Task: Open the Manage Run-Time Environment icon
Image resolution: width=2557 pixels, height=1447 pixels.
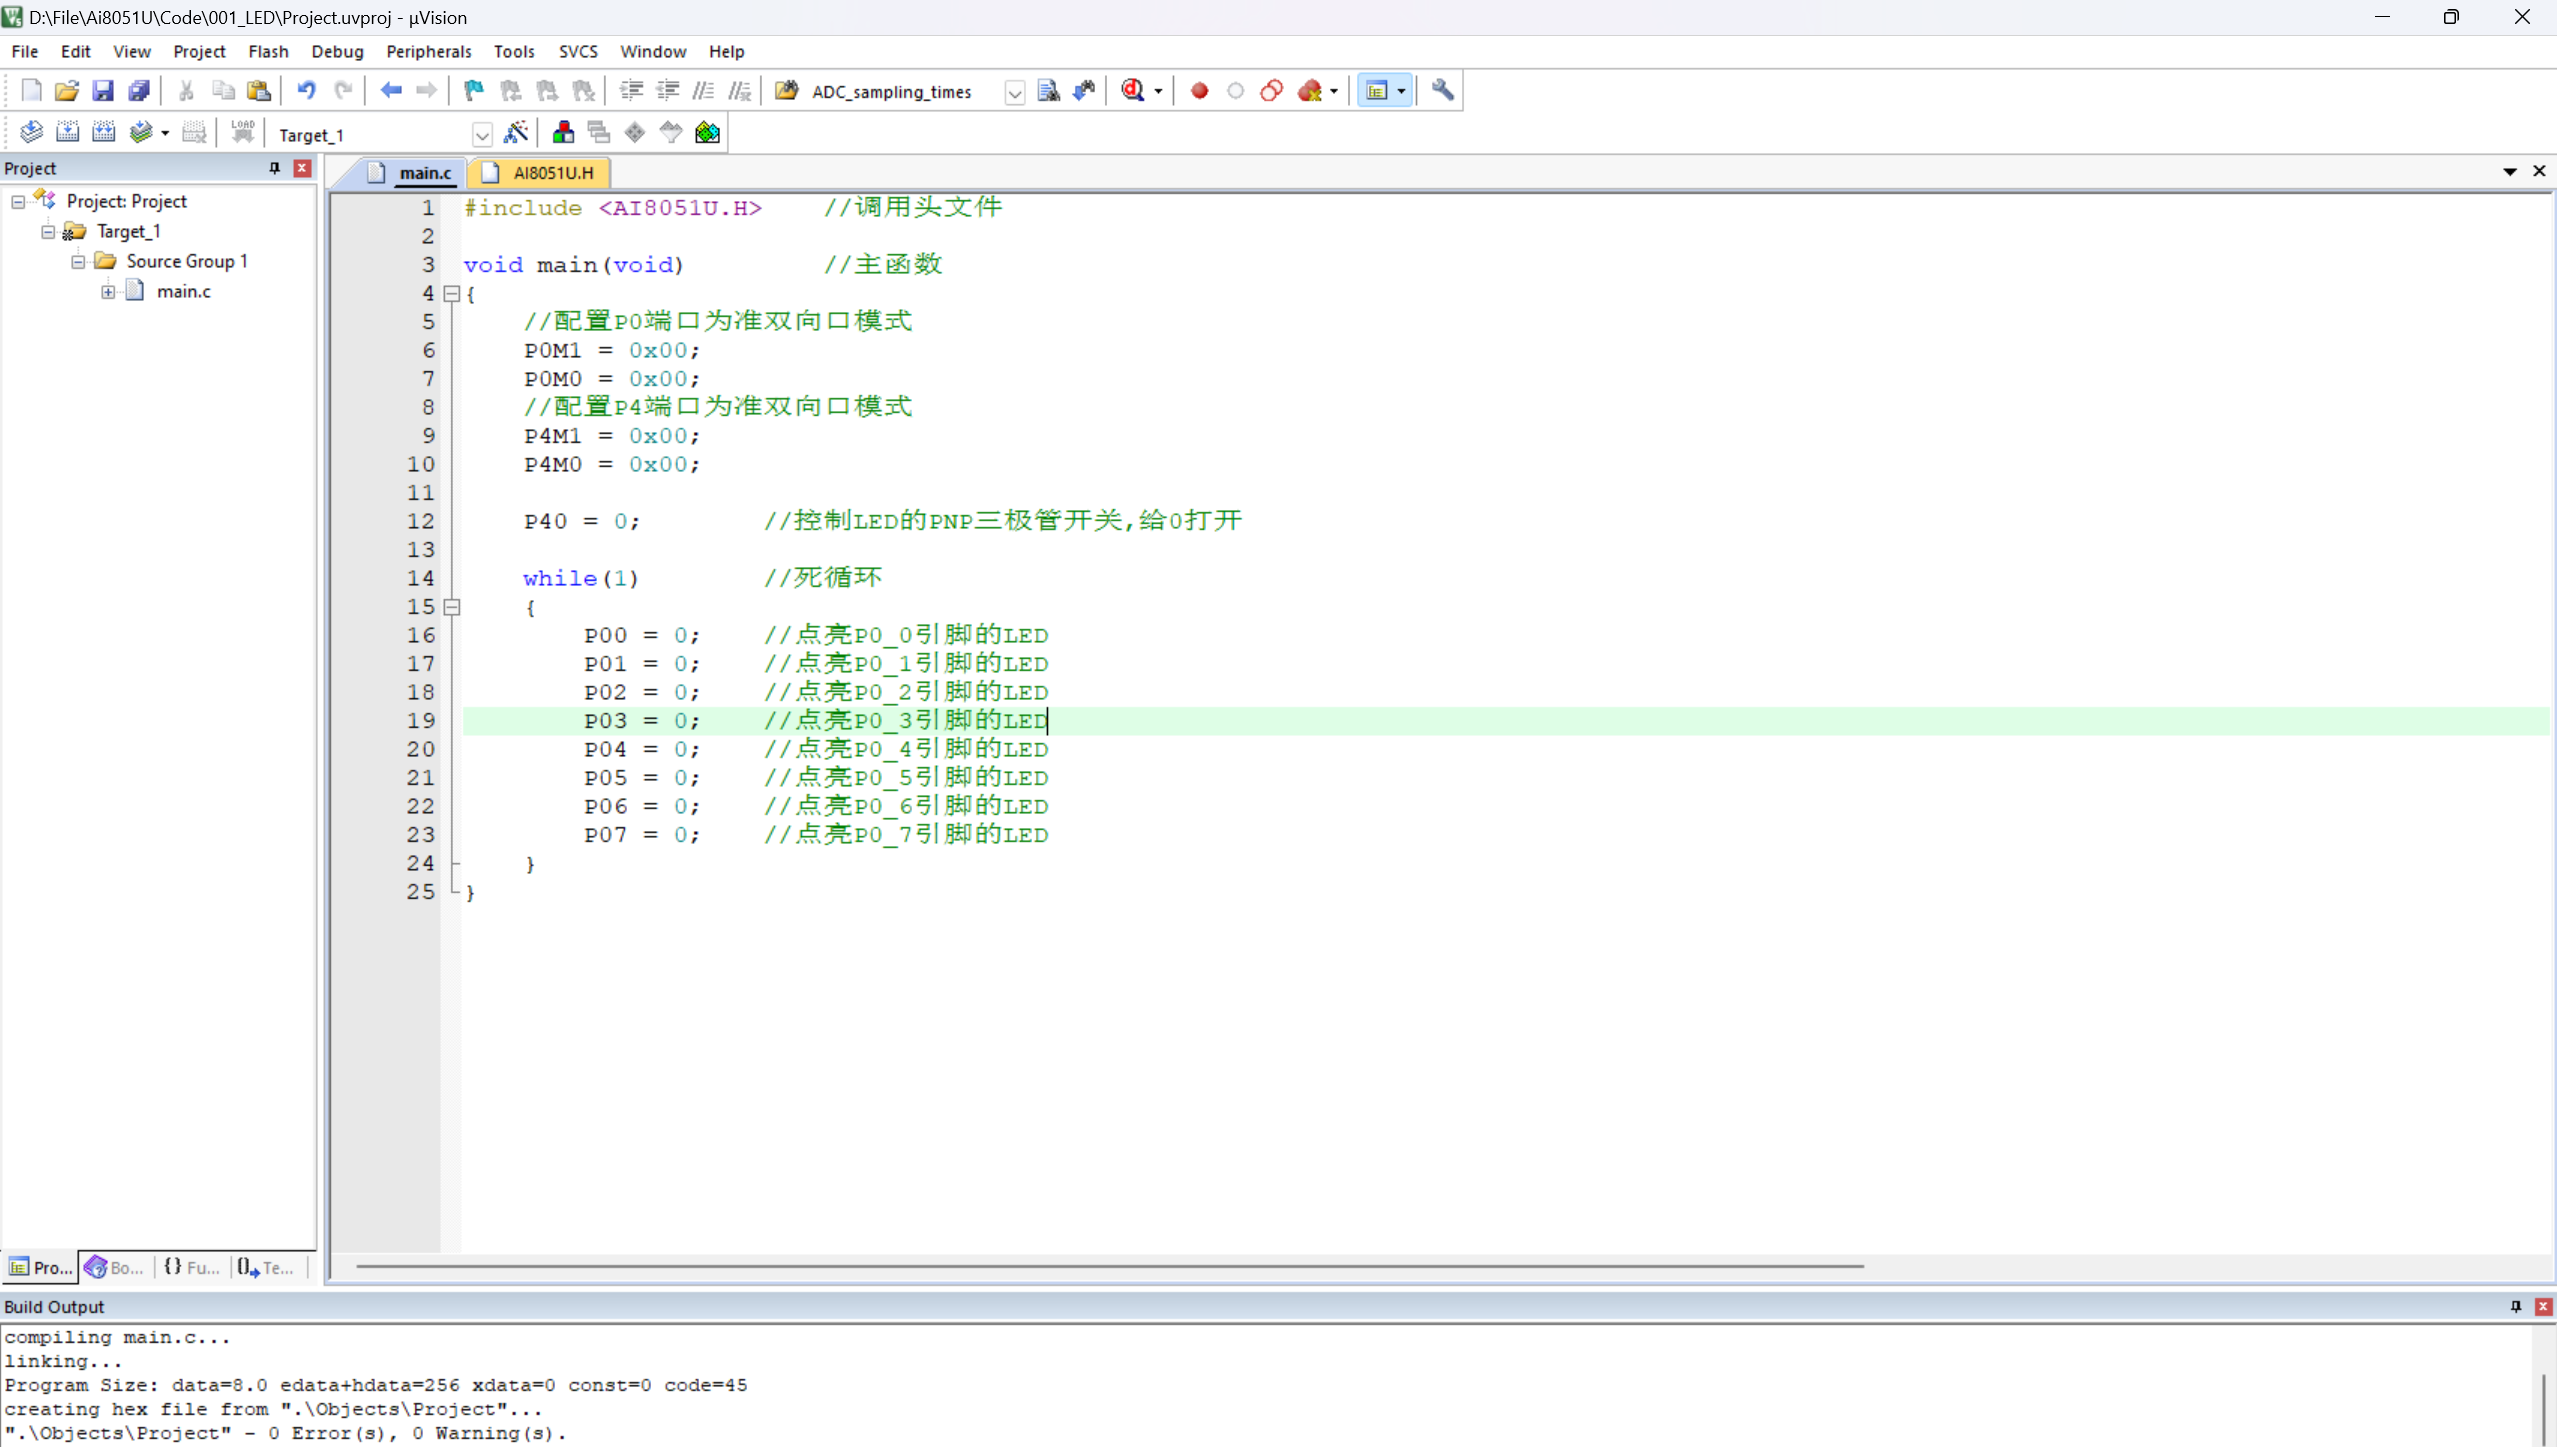Action: click(x=708, y=133)
